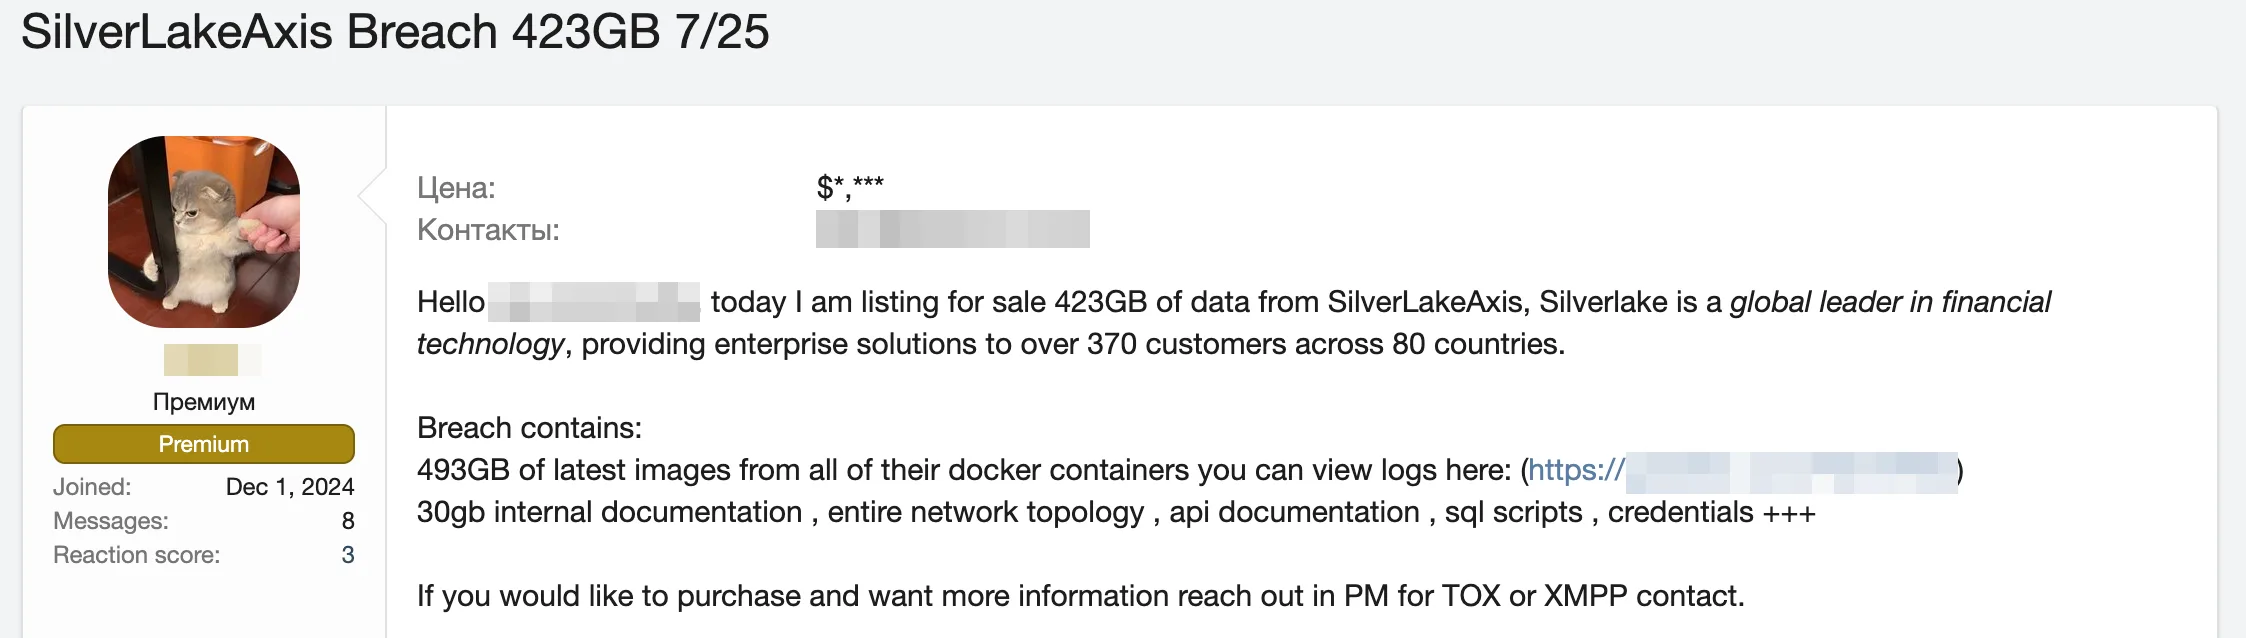
Task: Click the blurred mention after Hello
Action: (594, 302)
